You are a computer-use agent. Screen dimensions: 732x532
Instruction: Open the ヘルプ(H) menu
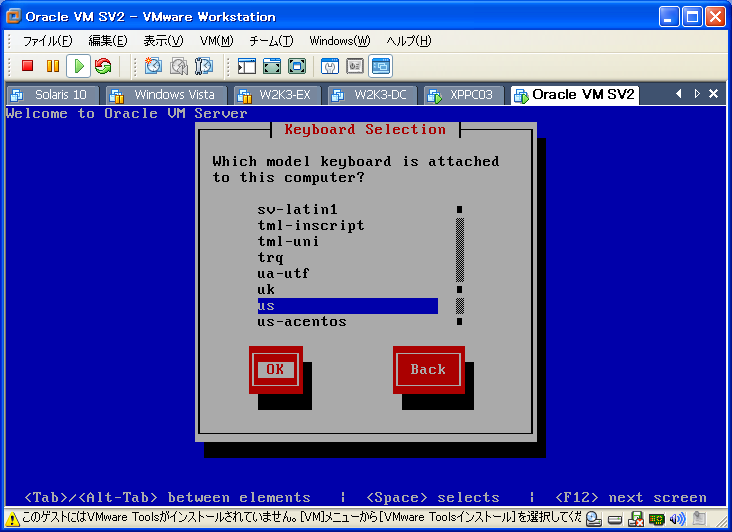click(408, 41)
